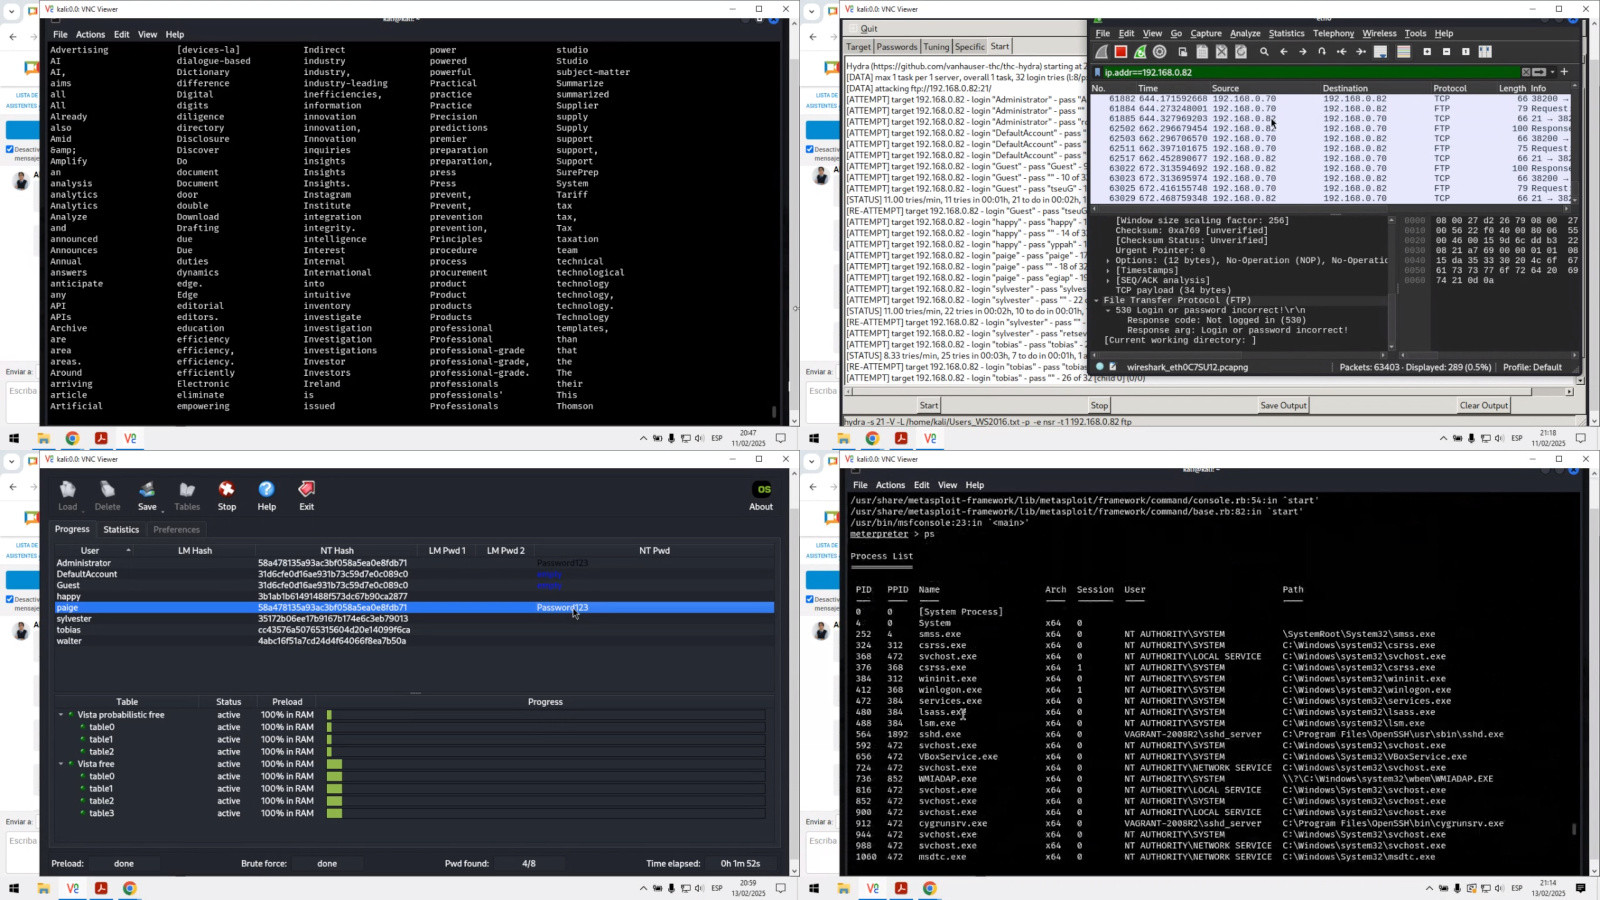1600x900 pixels.
Task: Toggle Desactivar checkbox beside the Hydra window
Action: coord(810,150)
